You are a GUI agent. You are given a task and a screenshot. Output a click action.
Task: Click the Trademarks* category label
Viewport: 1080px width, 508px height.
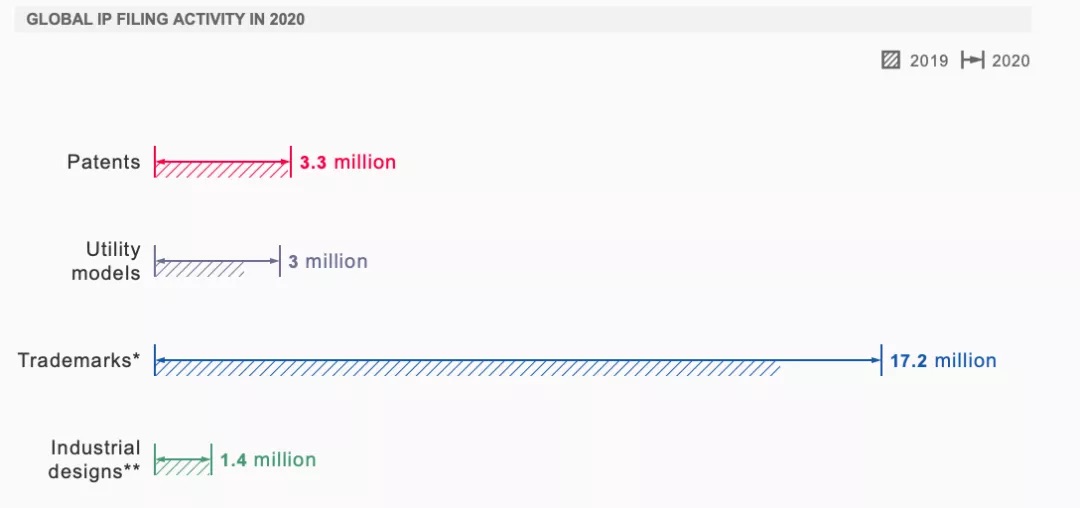(x=79, y=360)
